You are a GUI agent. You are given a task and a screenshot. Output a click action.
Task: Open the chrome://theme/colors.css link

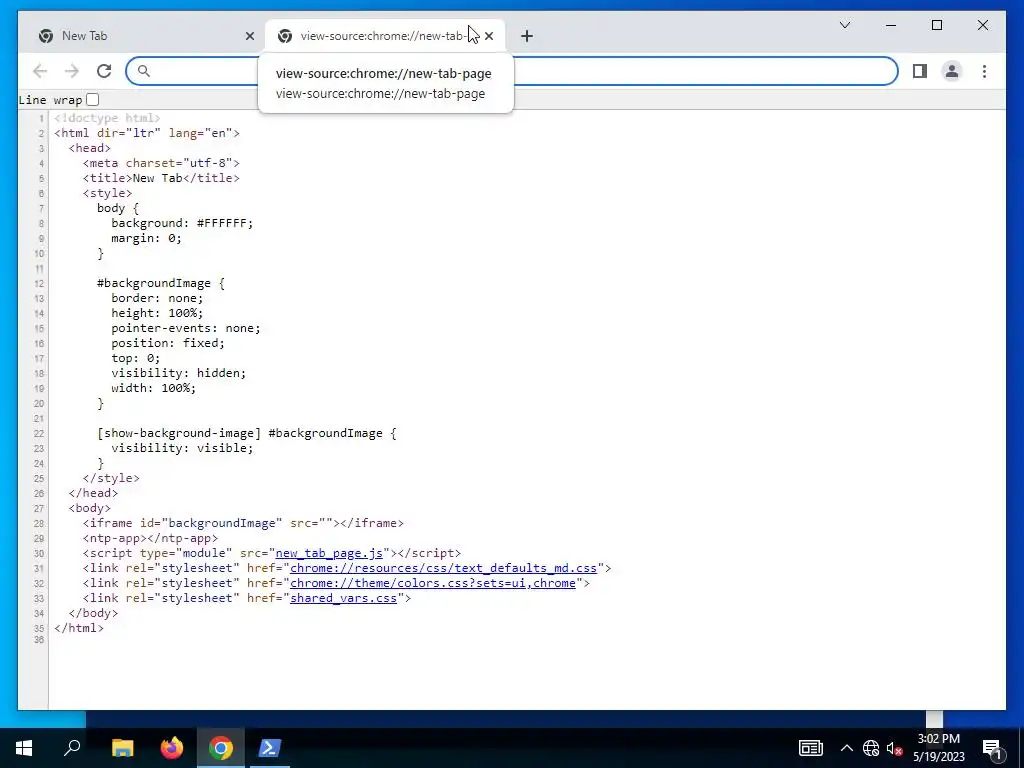433,583
